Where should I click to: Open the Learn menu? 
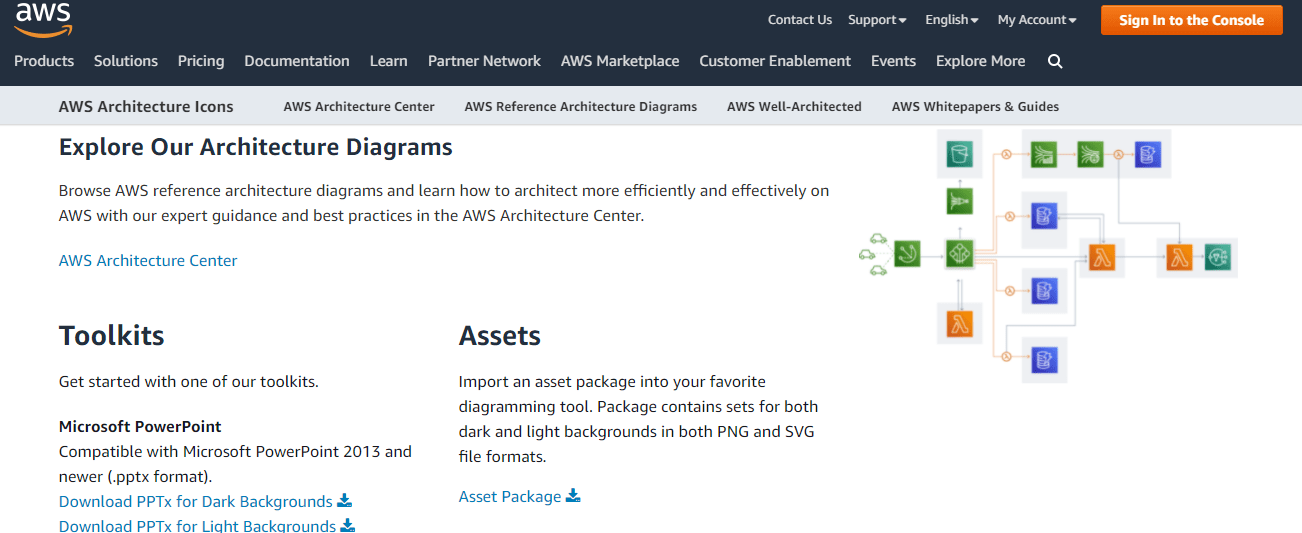[x=388, y=61]
